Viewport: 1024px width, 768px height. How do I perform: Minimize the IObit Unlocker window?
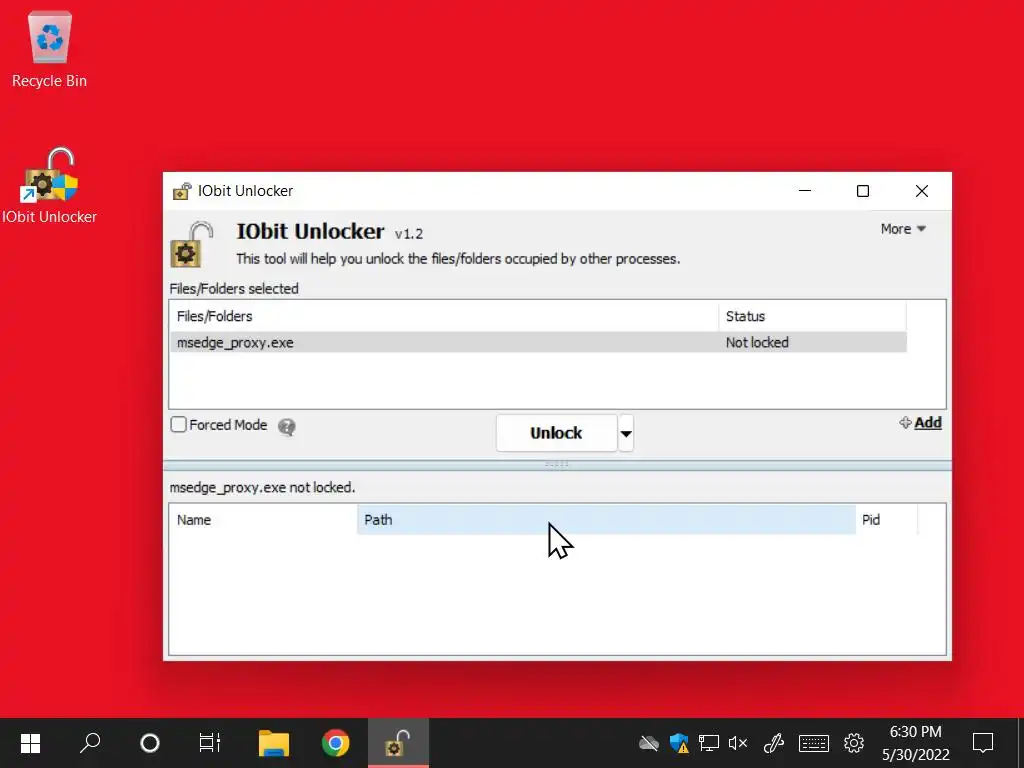805,191
